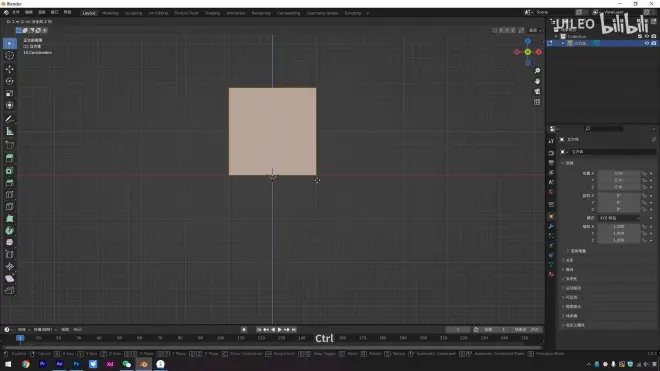Choose the Scale tool

pyautogui.click(x=9, y=93)
